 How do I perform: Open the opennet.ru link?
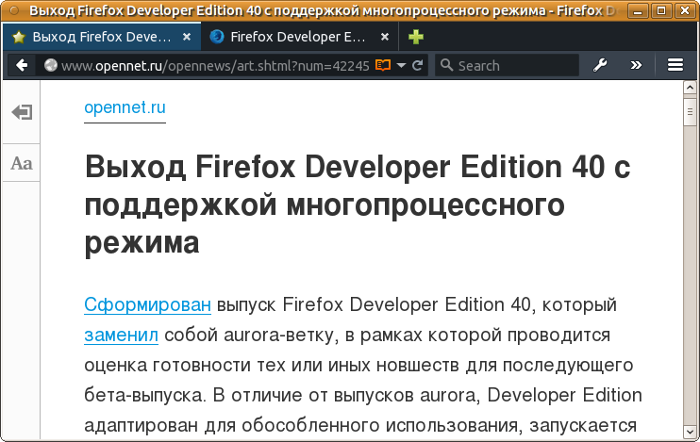point(125,108)
